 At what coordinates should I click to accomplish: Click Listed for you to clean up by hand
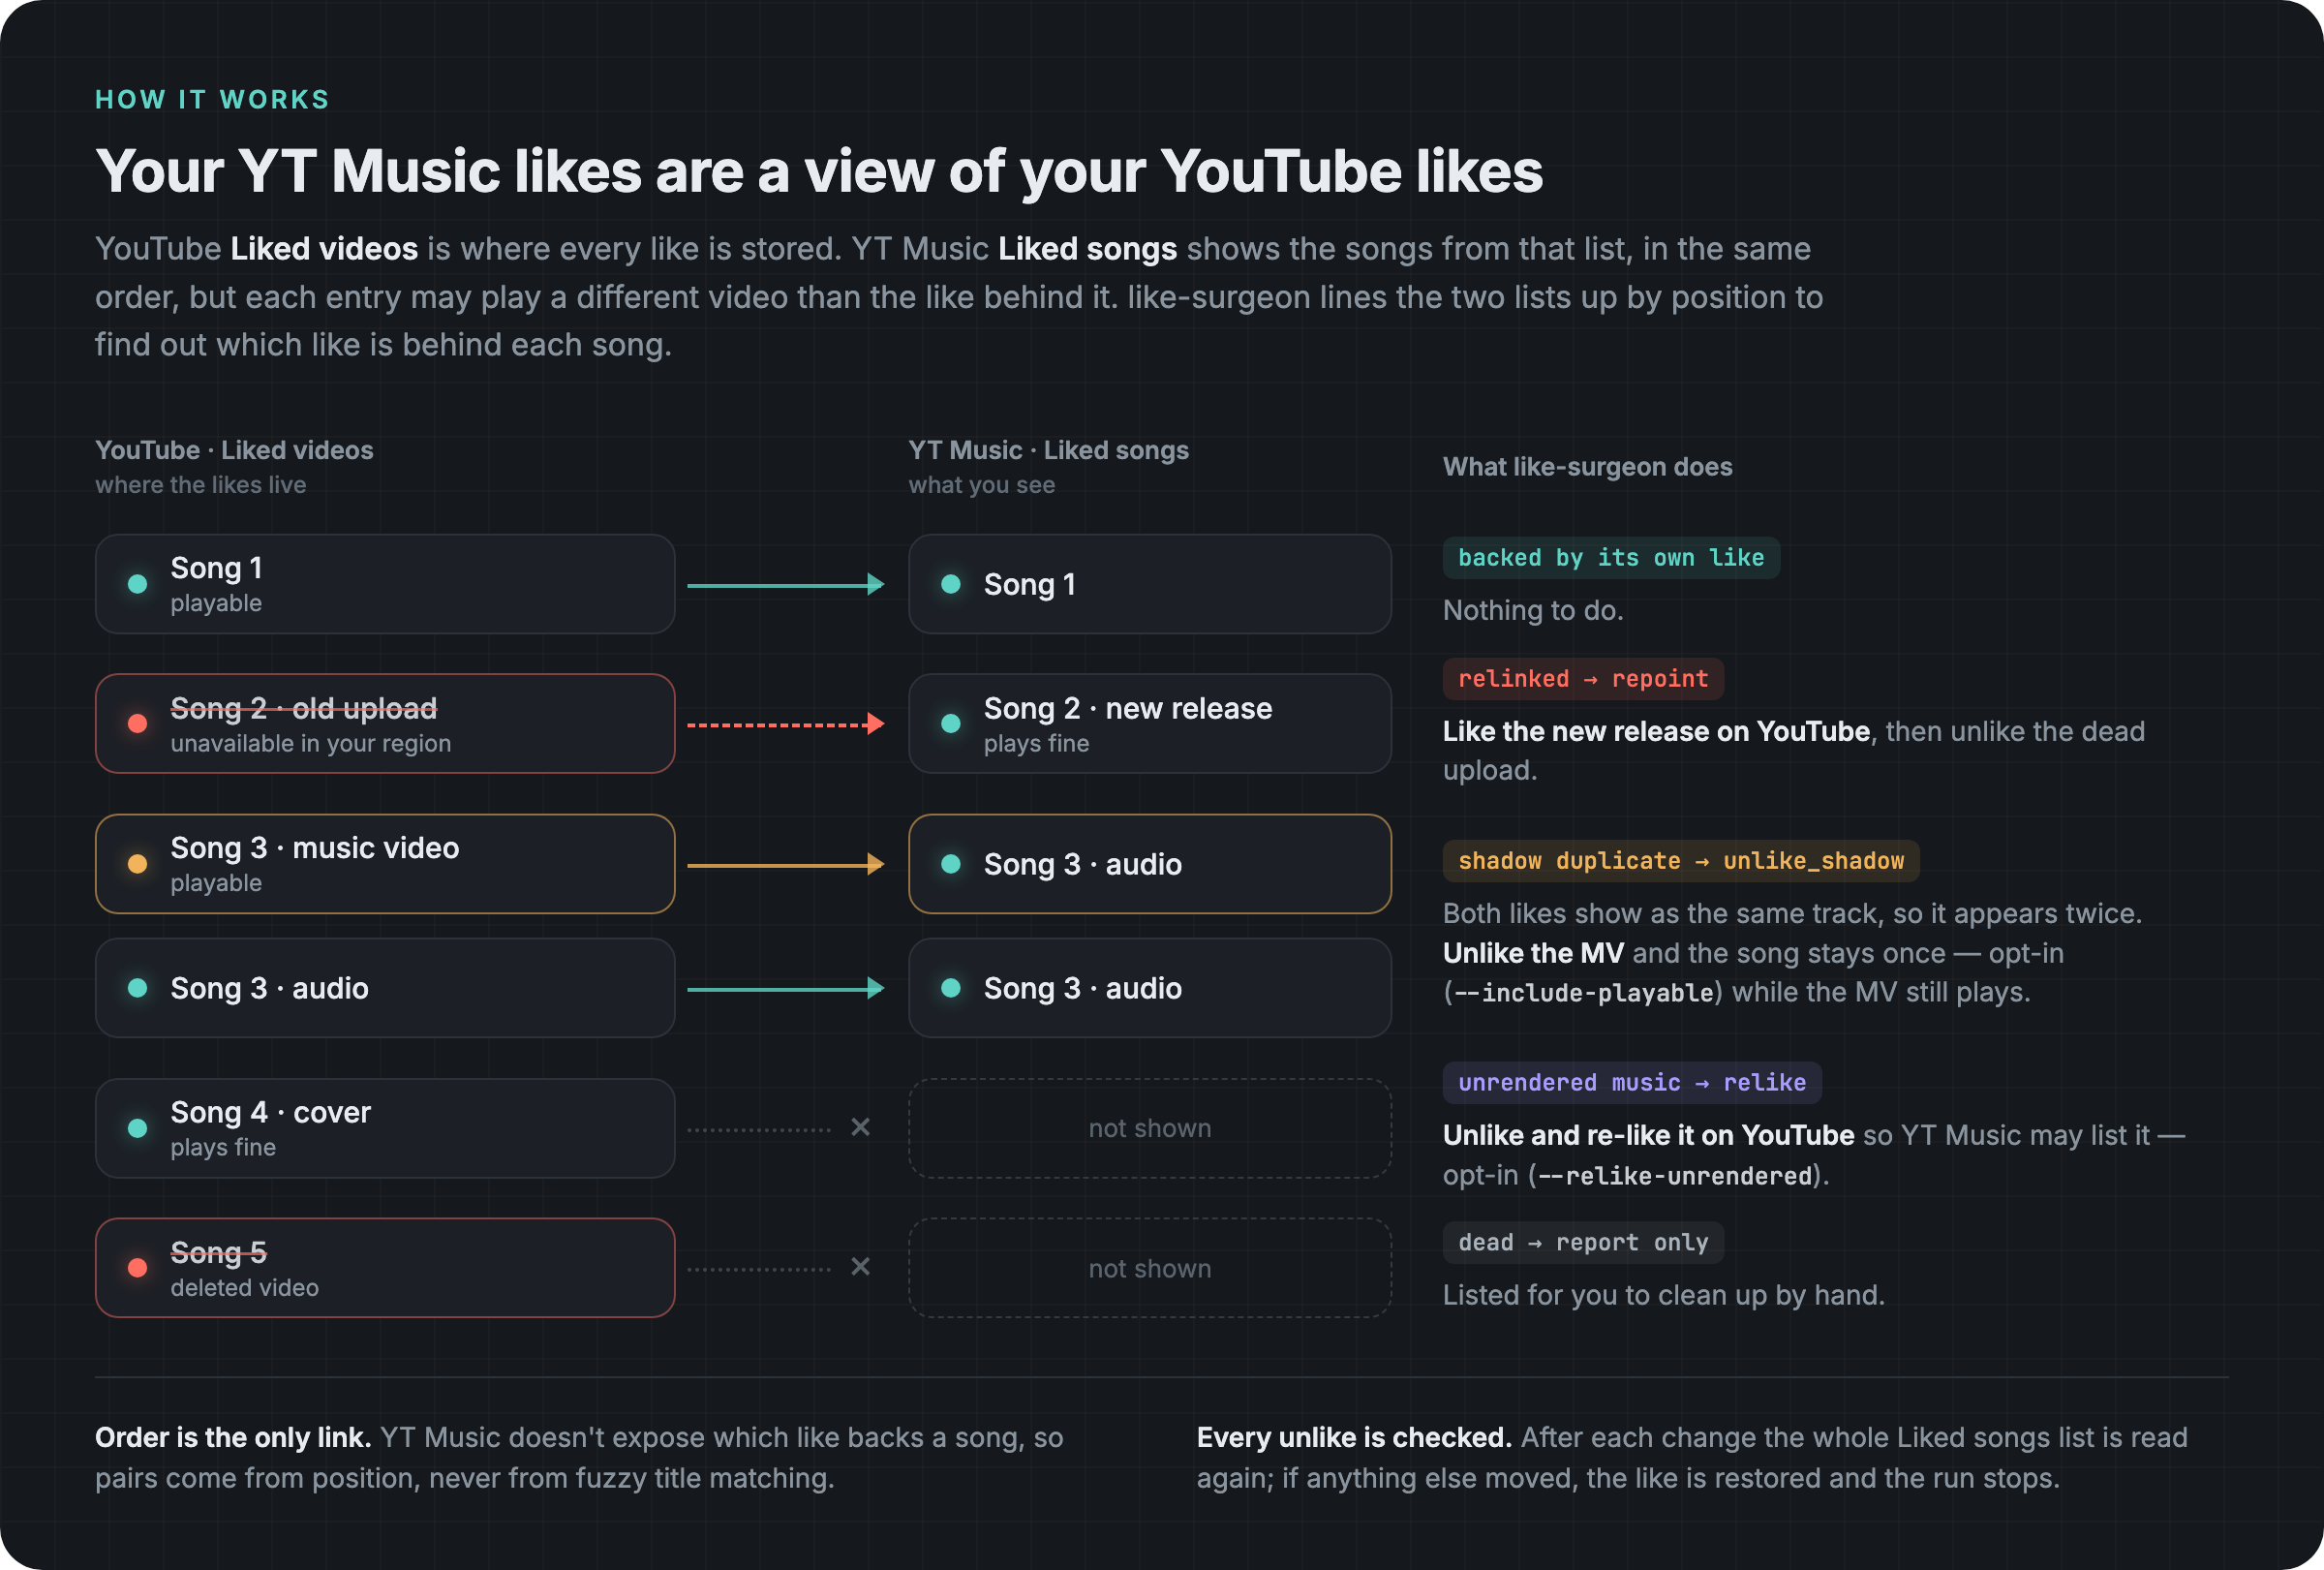[x=1664, y=1295]
